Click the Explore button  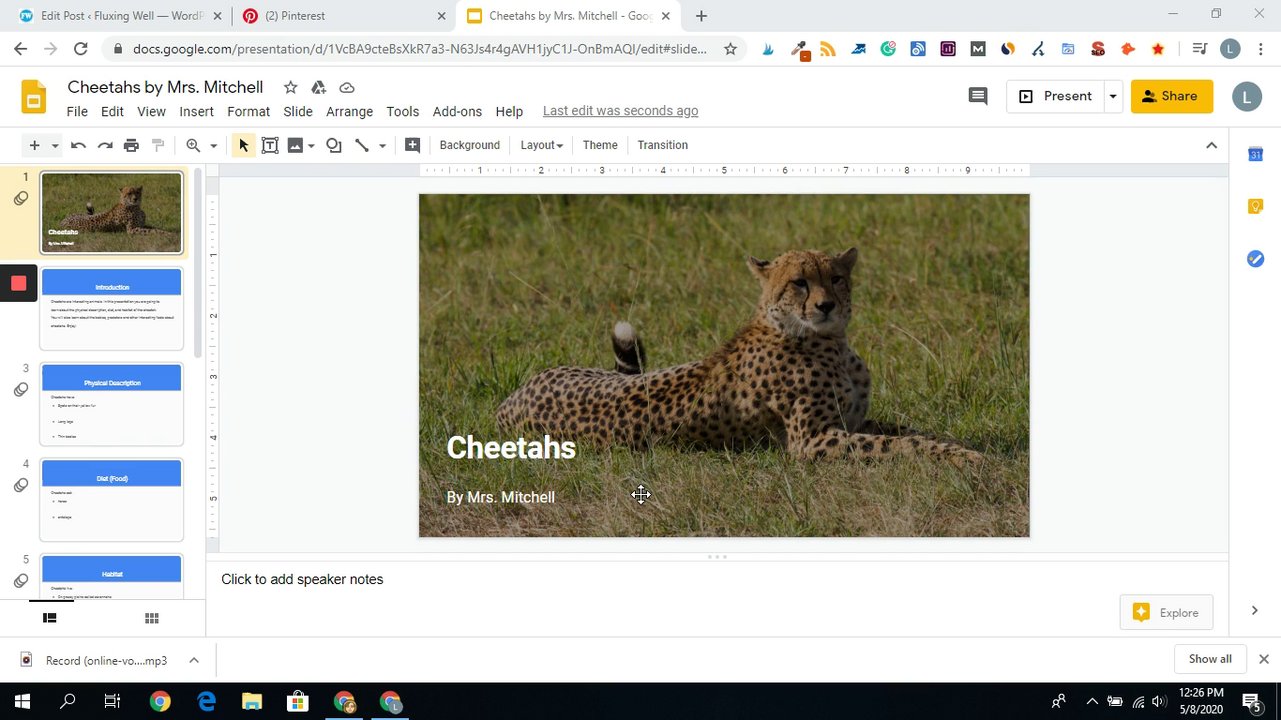coord(1166,613)
